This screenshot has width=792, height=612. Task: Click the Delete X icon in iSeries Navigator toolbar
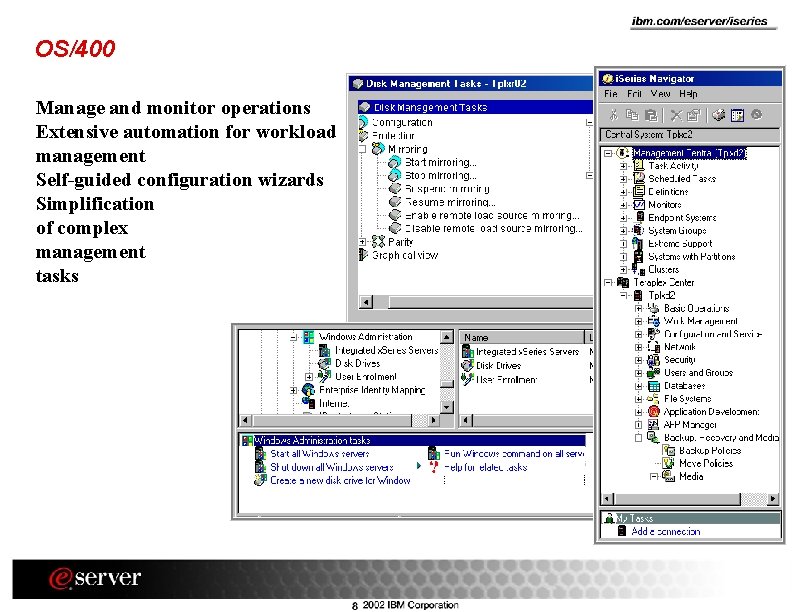pos(676,116)
